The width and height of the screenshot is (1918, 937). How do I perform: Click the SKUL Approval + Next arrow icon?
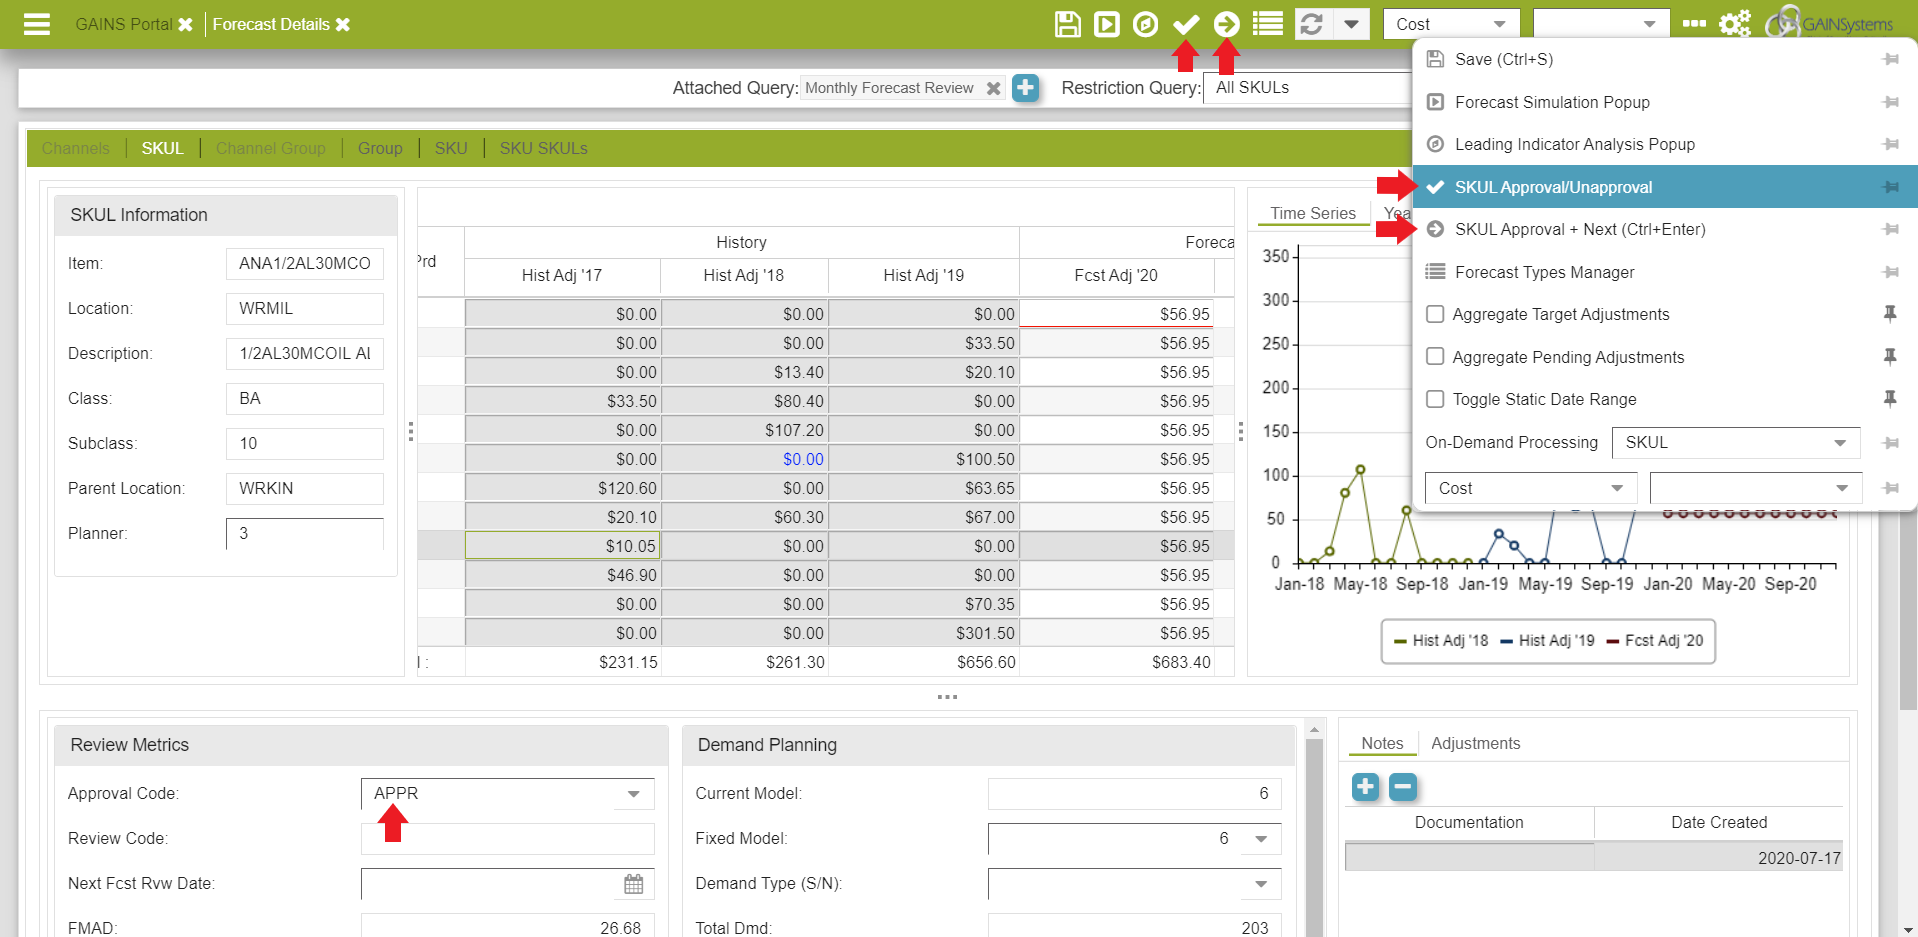1226,24
